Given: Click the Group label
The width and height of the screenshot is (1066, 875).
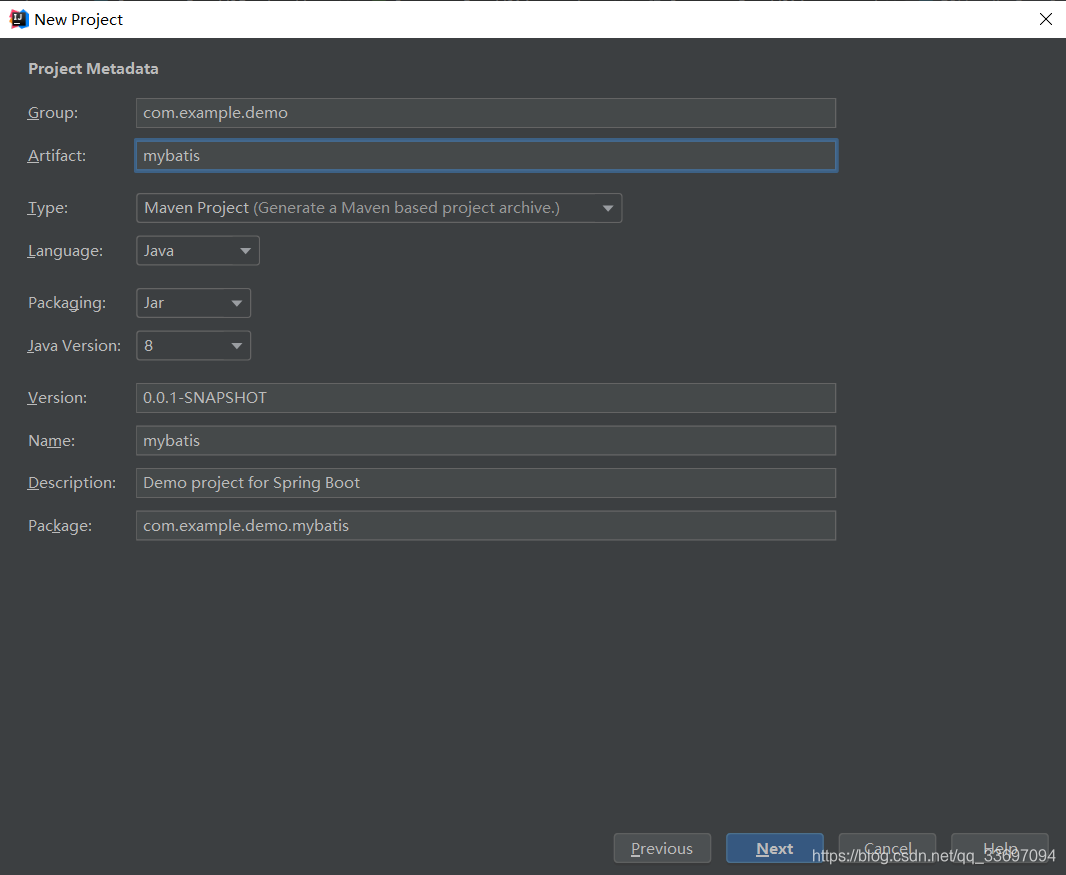Looking at the screenshot, I should pos(53,113).
